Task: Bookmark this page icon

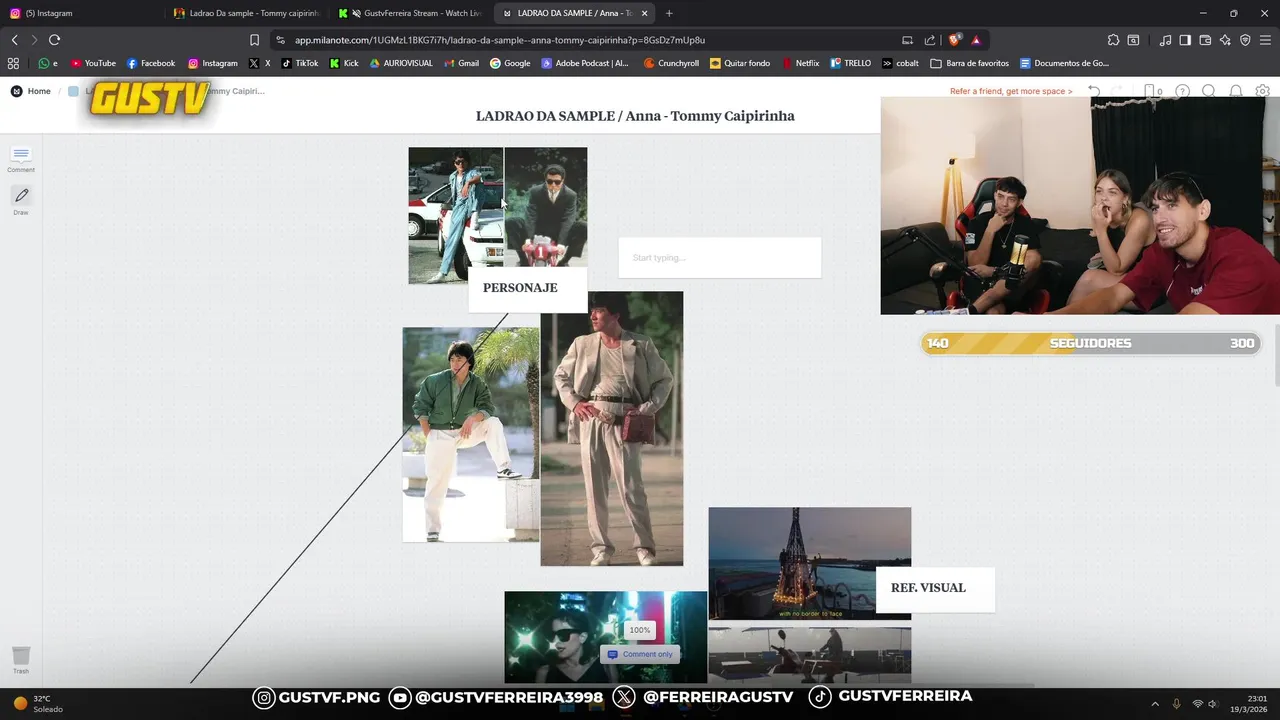Action: 254,40
